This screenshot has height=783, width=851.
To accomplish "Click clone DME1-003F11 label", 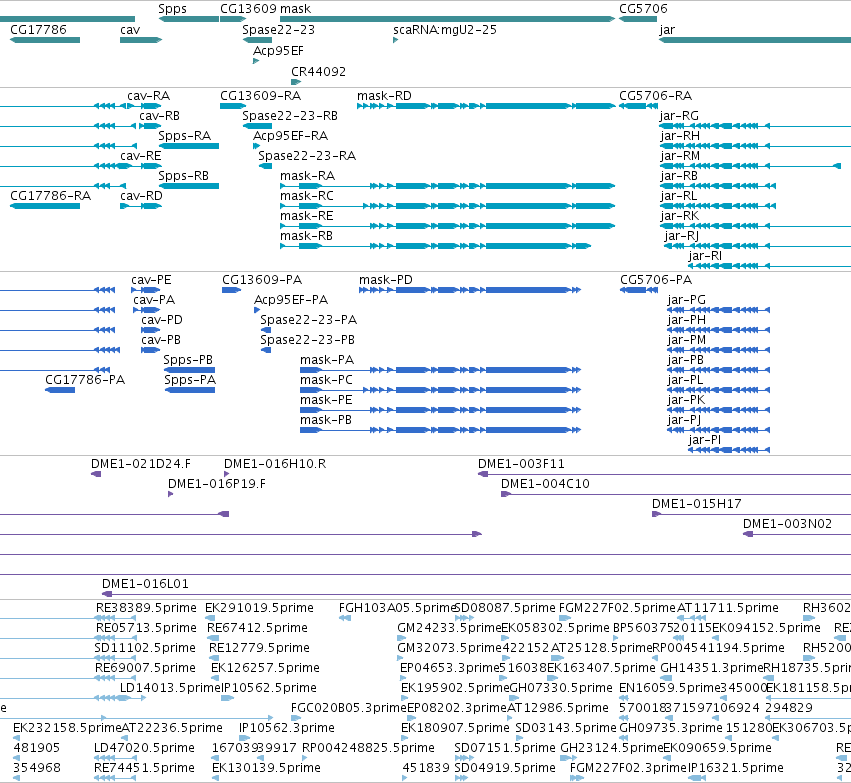I will 521,464.
